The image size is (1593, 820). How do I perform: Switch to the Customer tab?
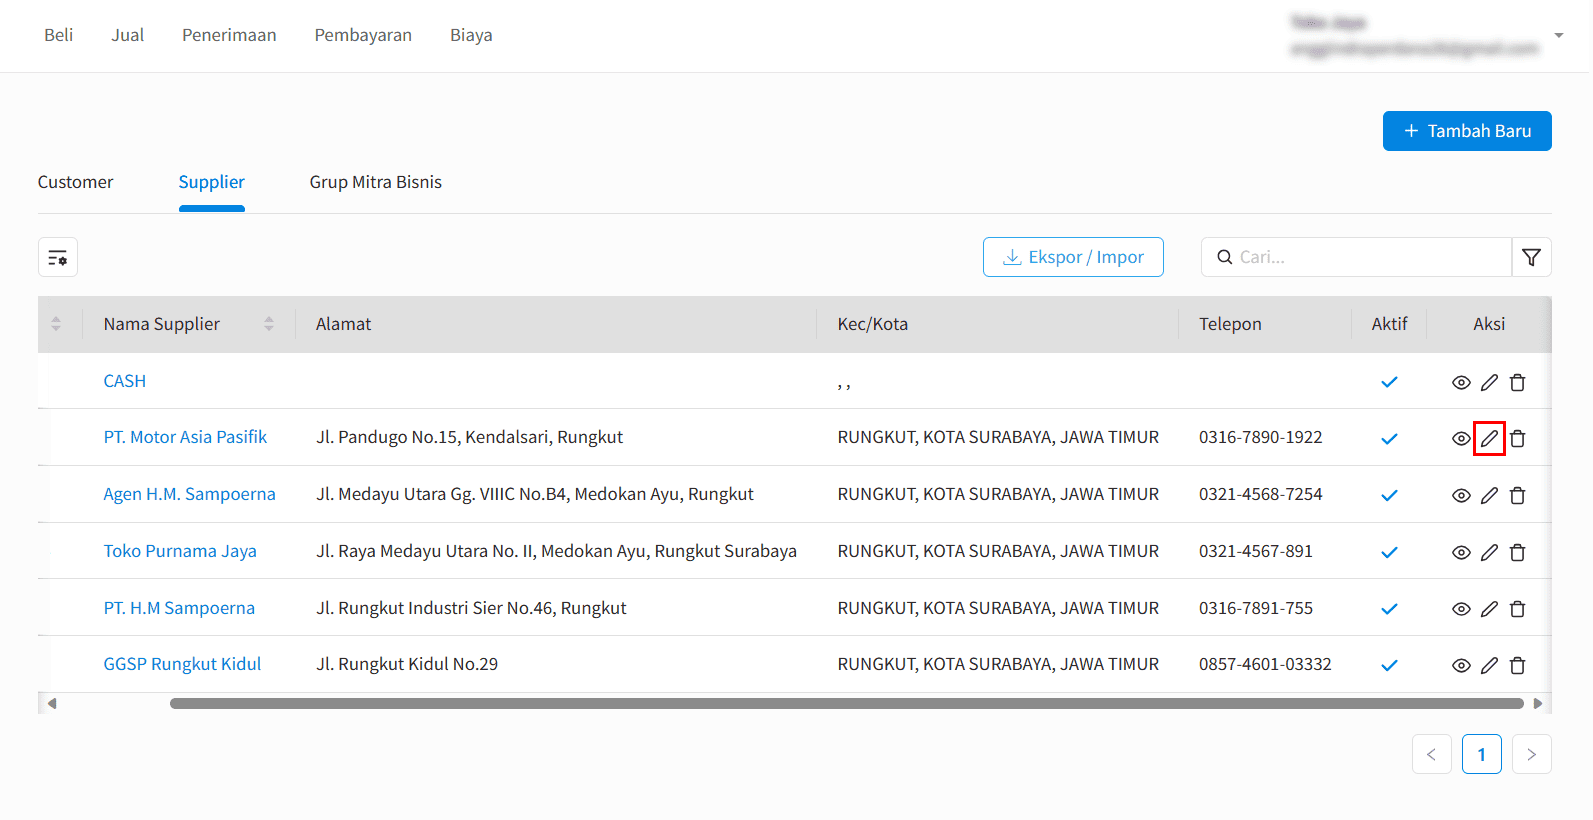click(76, 182)
